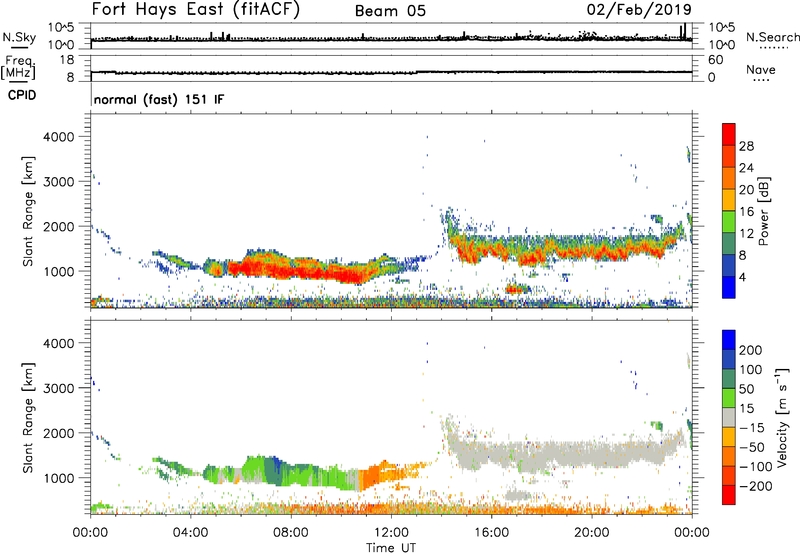Screen dimensions: 800x554
Task: Click the 'N.Search' legend label
Action: pyautogui.click(x=773, y=37)
